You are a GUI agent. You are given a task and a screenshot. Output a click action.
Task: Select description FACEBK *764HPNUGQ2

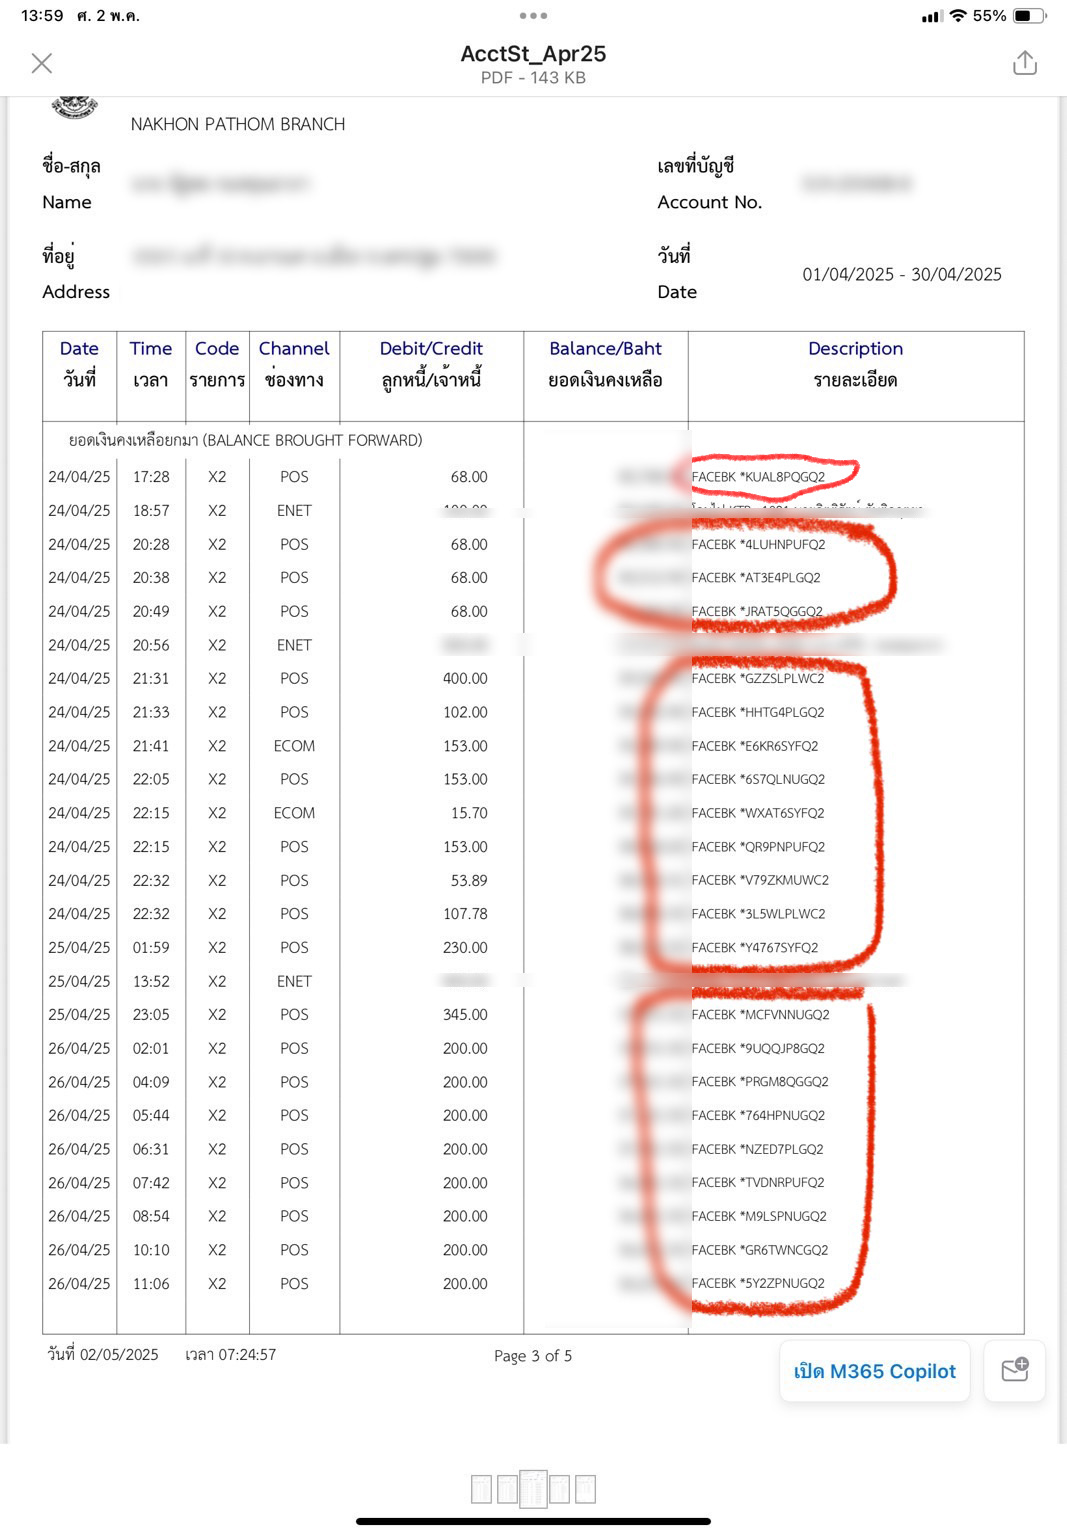(x=758, y=1115)
